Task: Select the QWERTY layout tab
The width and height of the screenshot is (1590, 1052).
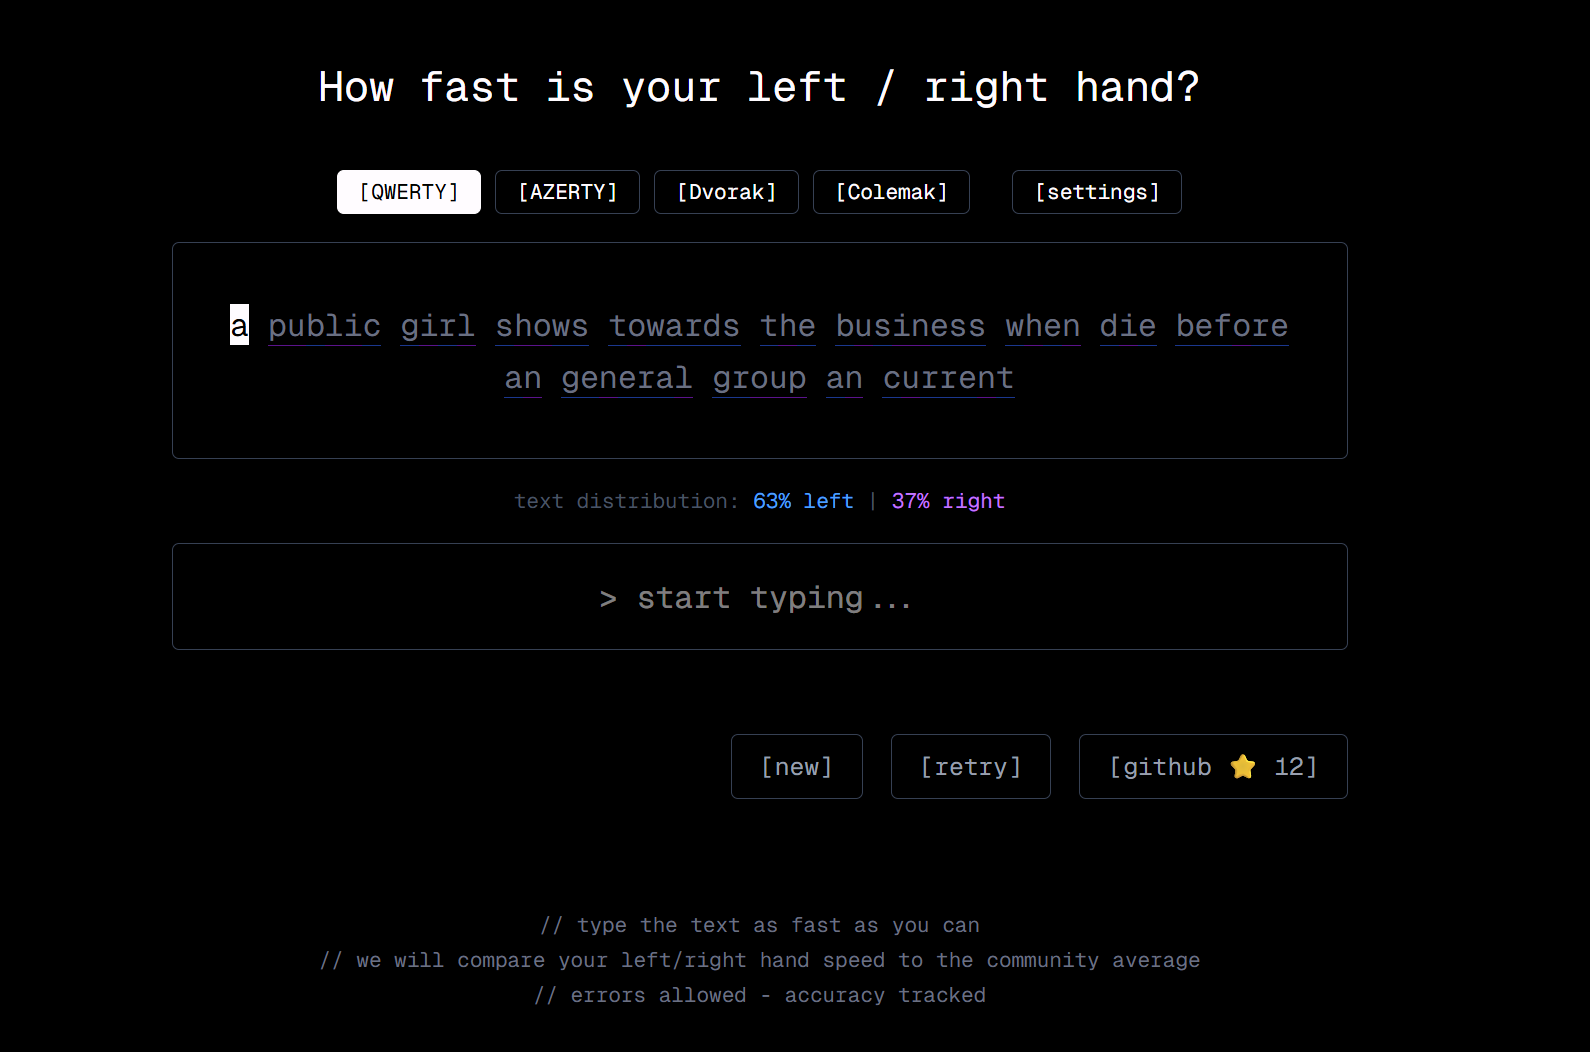Action: click(408, 192)
